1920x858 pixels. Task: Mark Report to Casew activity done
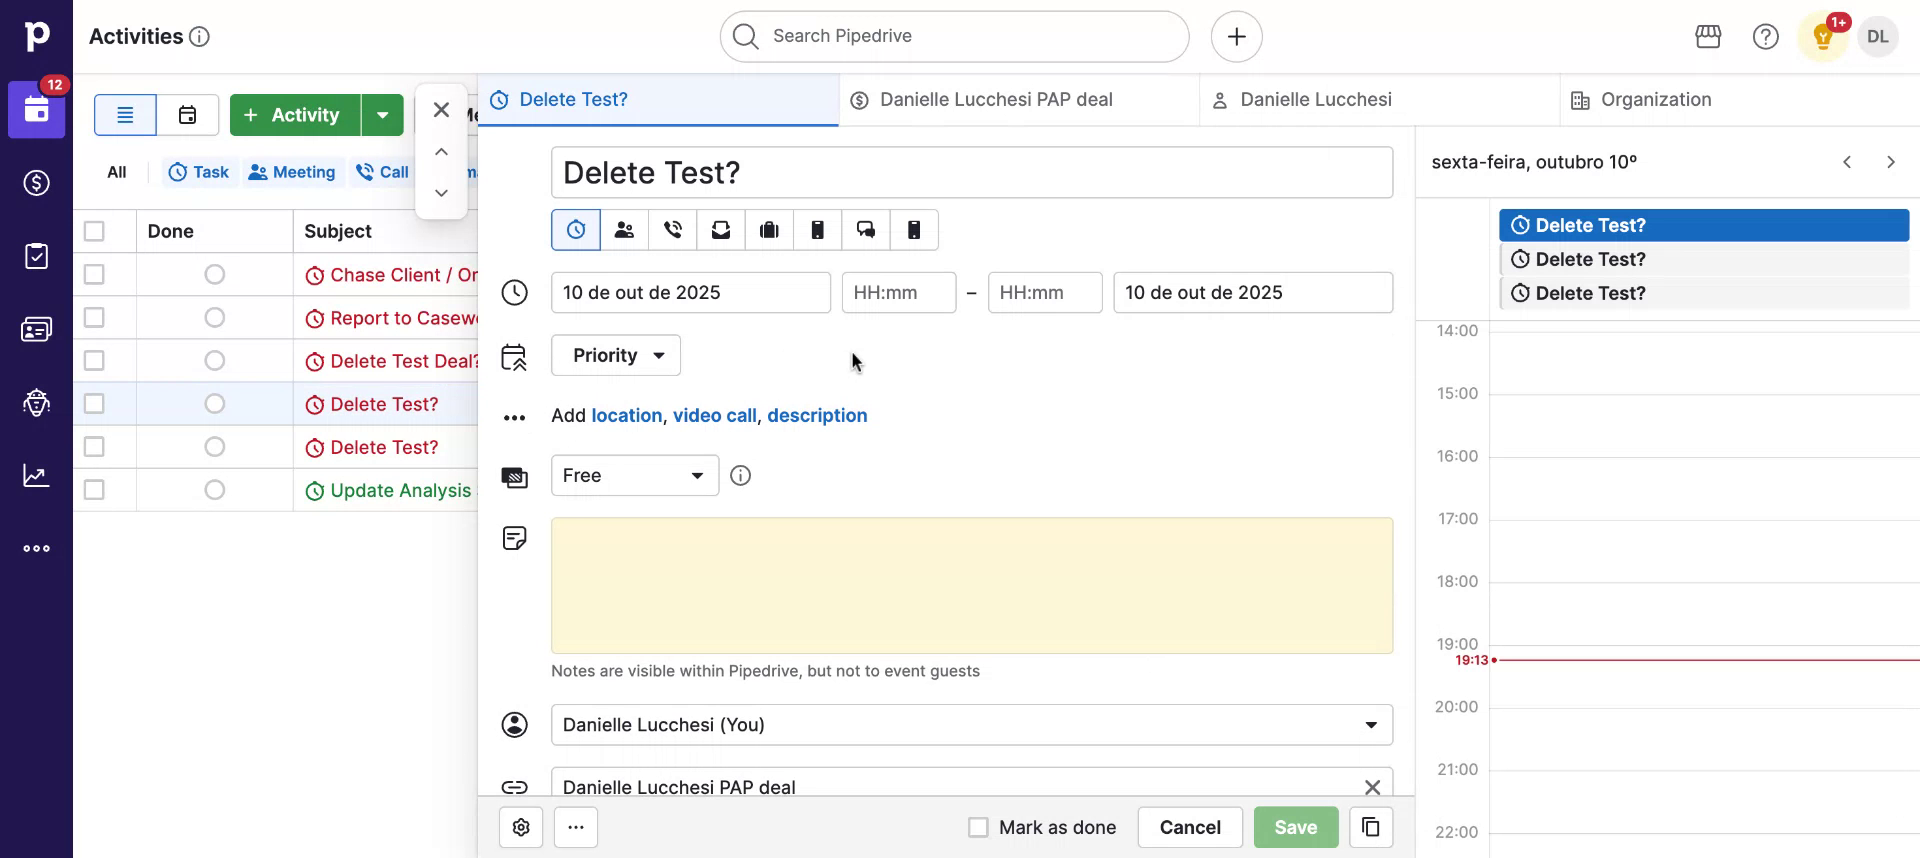coord(214,318)
